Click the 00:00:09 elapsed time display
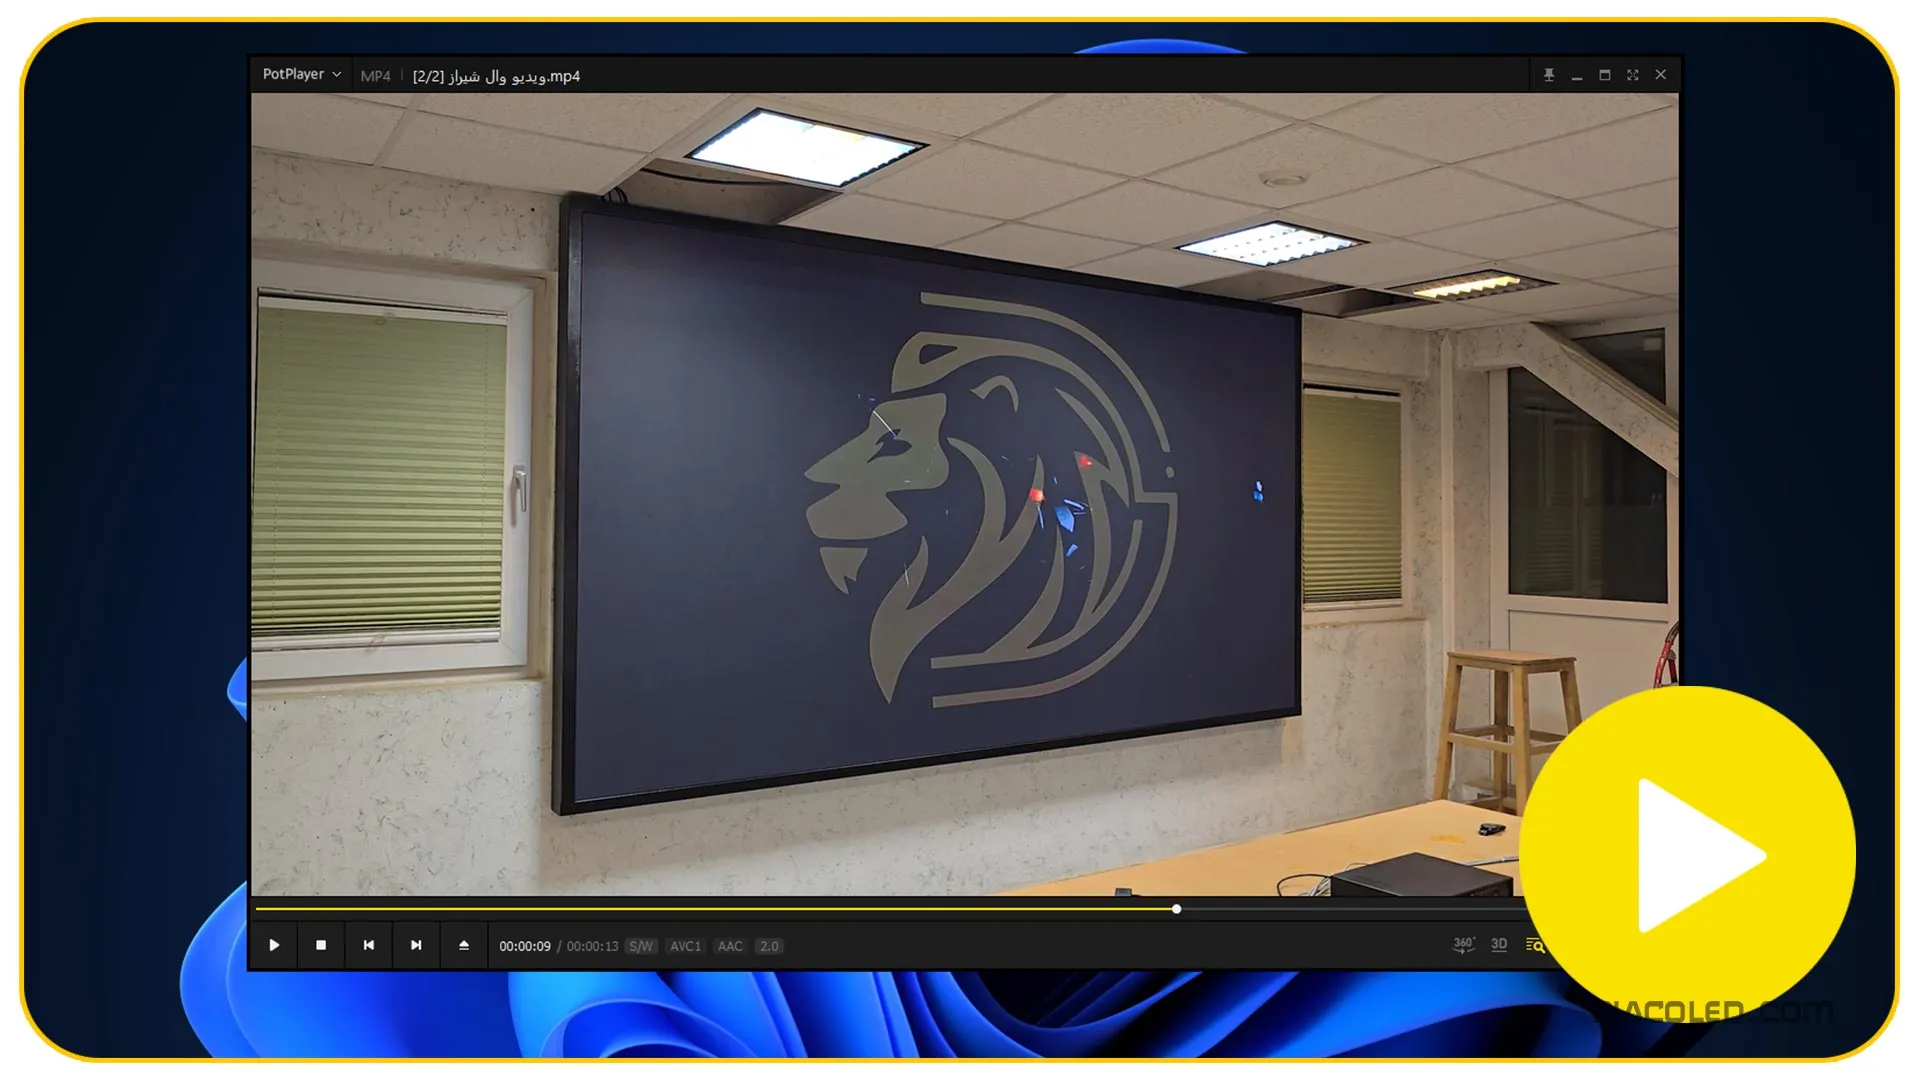 click(x=525, y=946)
